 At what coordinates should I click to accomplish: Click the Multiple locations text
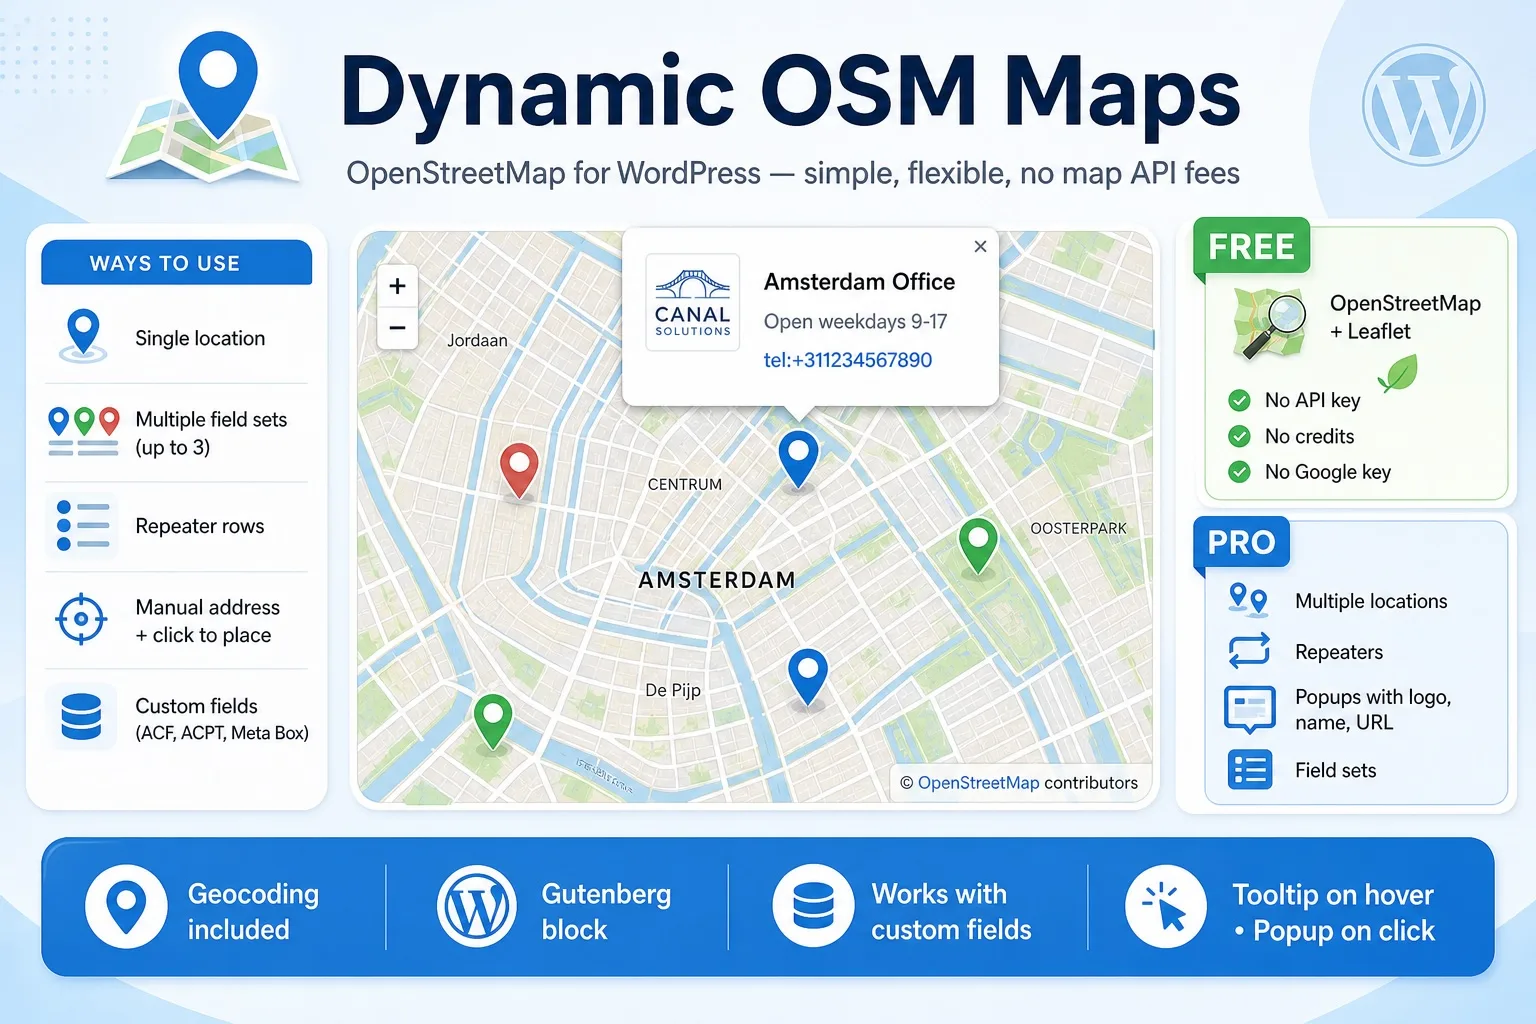[1371, 601]
